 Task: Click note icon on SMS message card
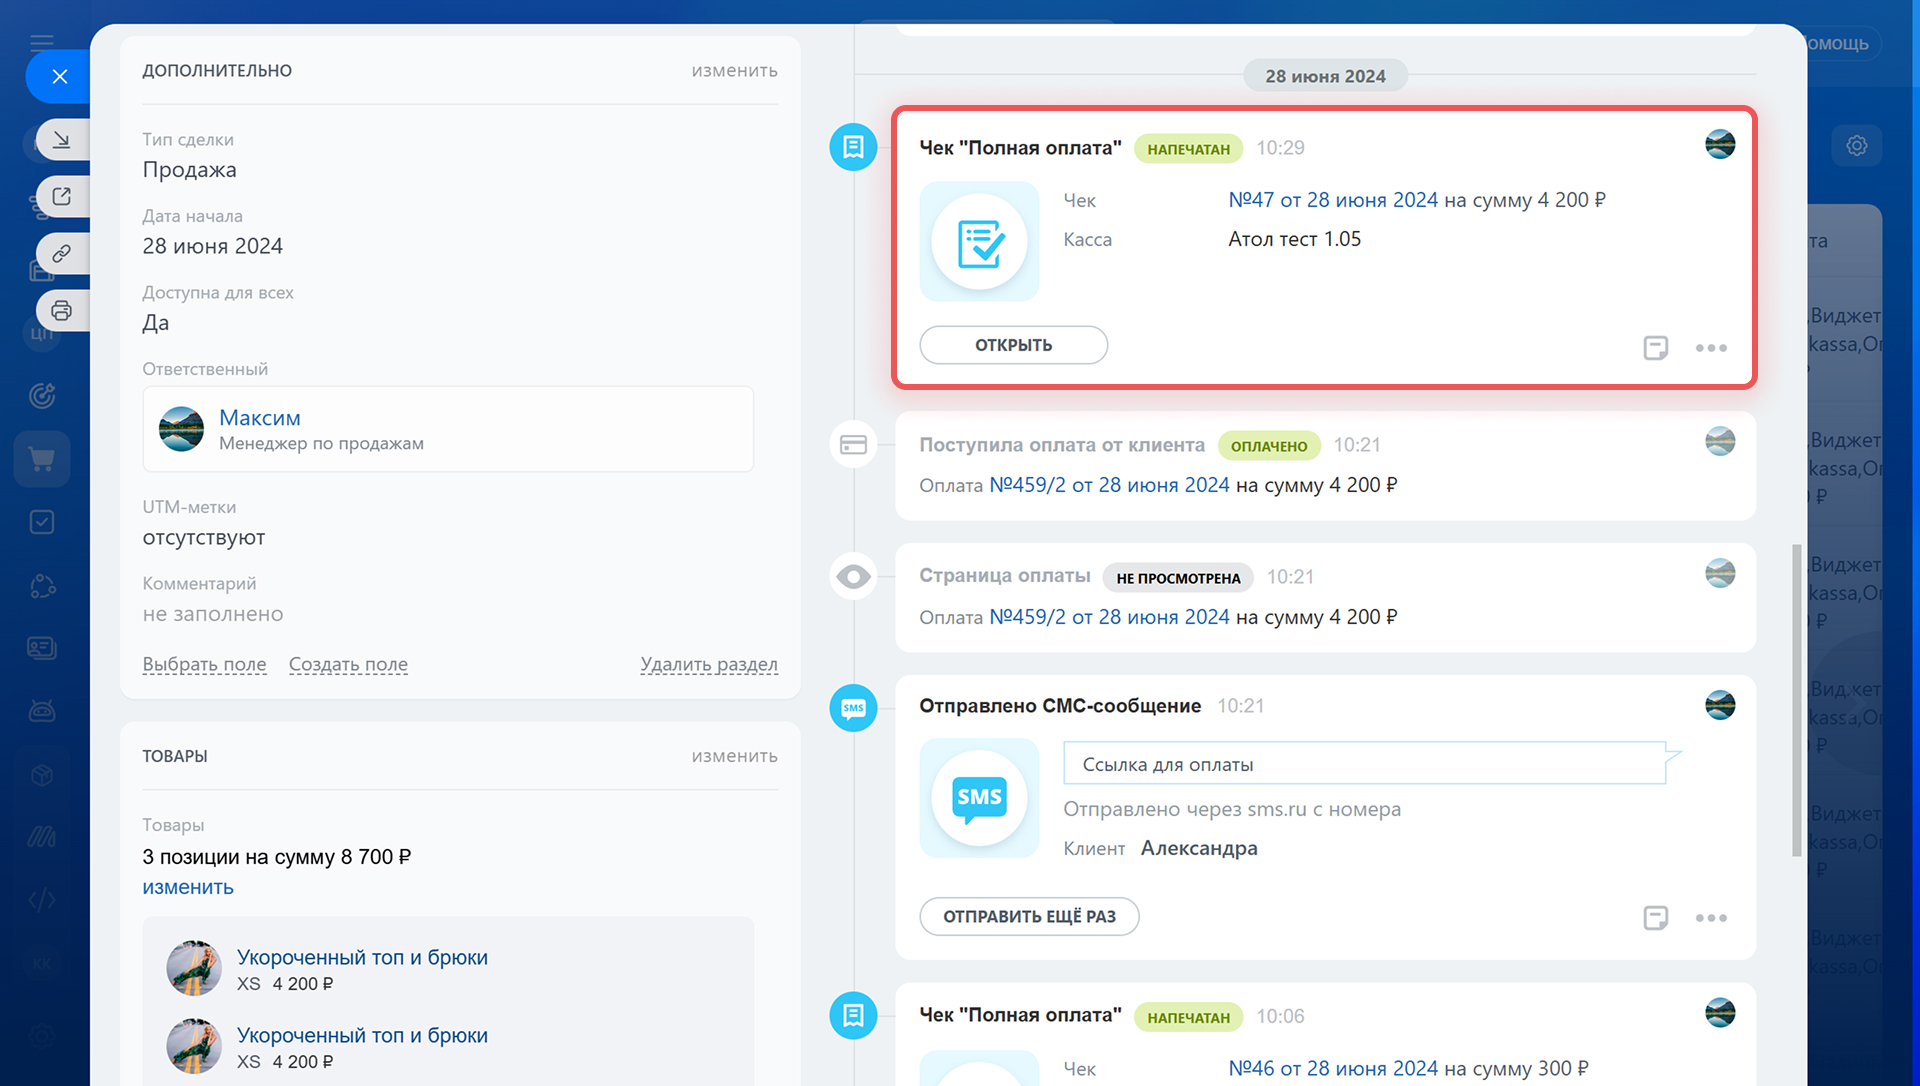(x=1655, y=918)
